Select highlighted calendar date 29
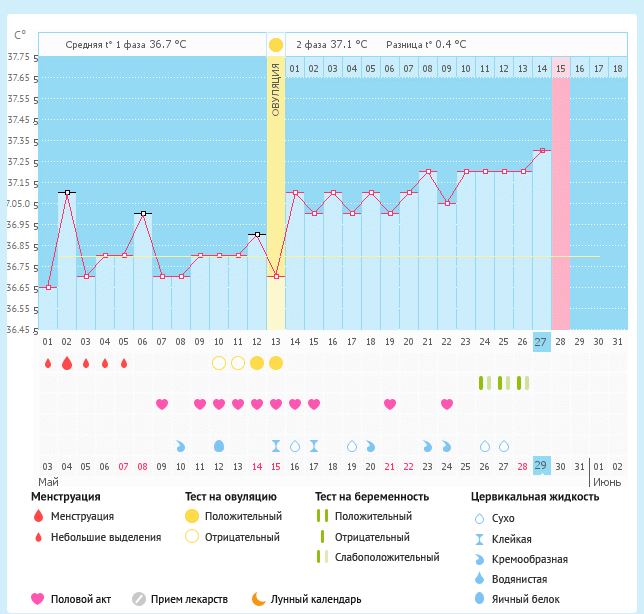Screen dimensions: 644x614 tap(542, 467)
